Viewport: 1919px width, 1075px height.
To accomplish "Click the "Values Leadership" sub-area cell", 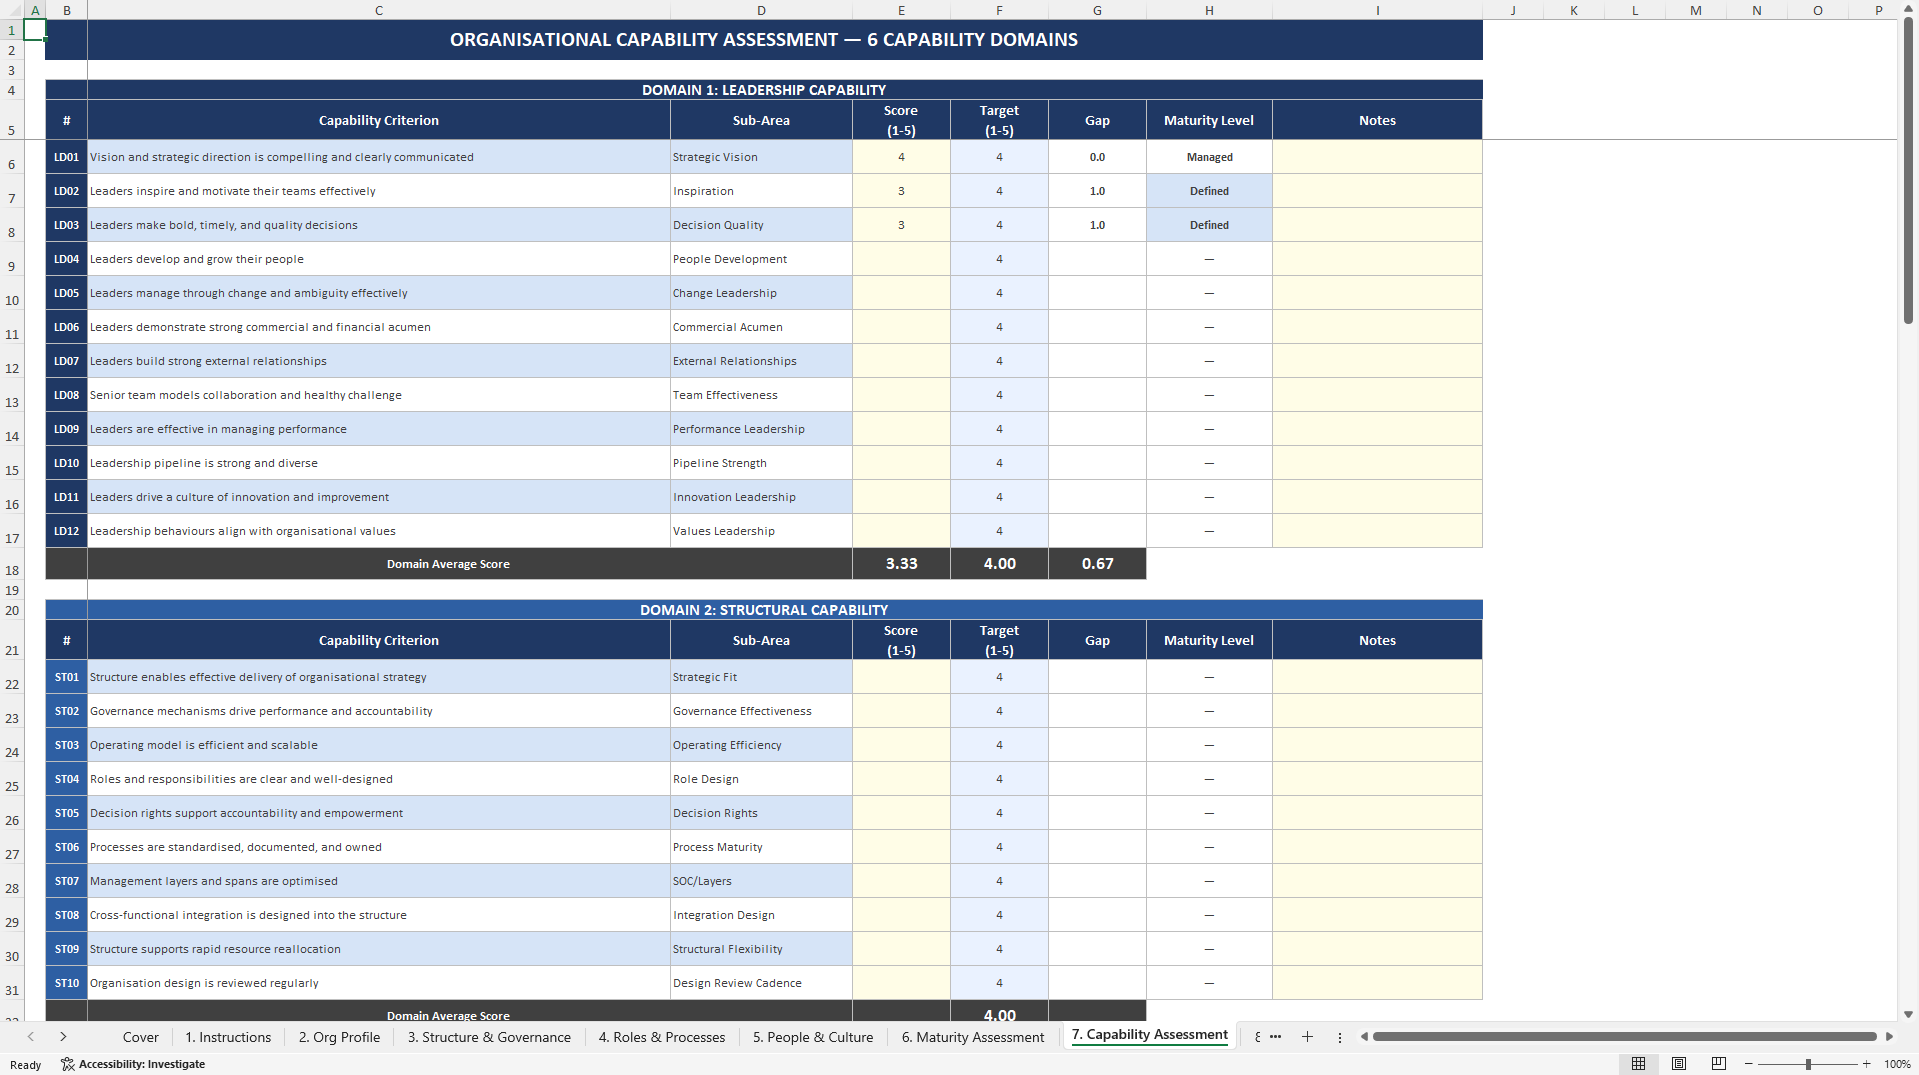I will coord(761,531).
